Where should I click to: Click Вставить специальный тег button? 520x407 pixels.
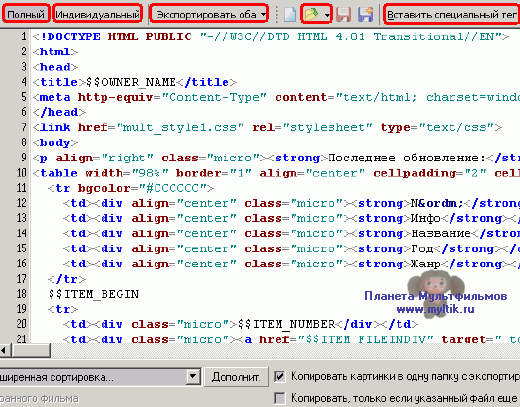point(451,14)
